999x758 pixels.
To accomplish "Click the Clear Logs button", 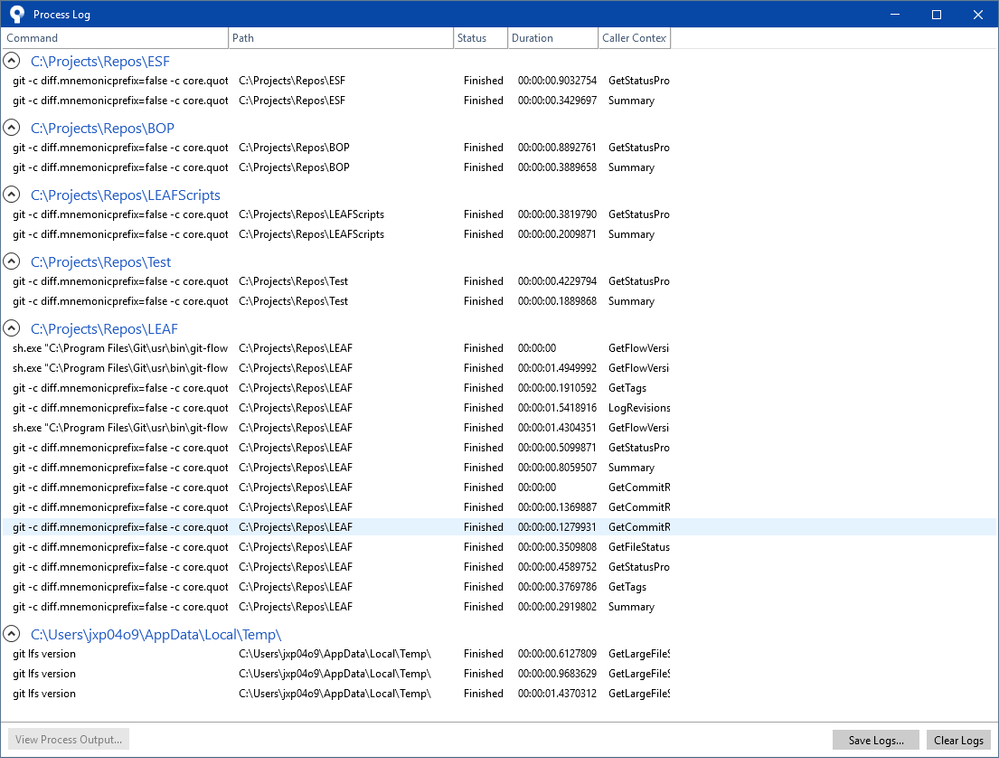I will pos(957,739).
